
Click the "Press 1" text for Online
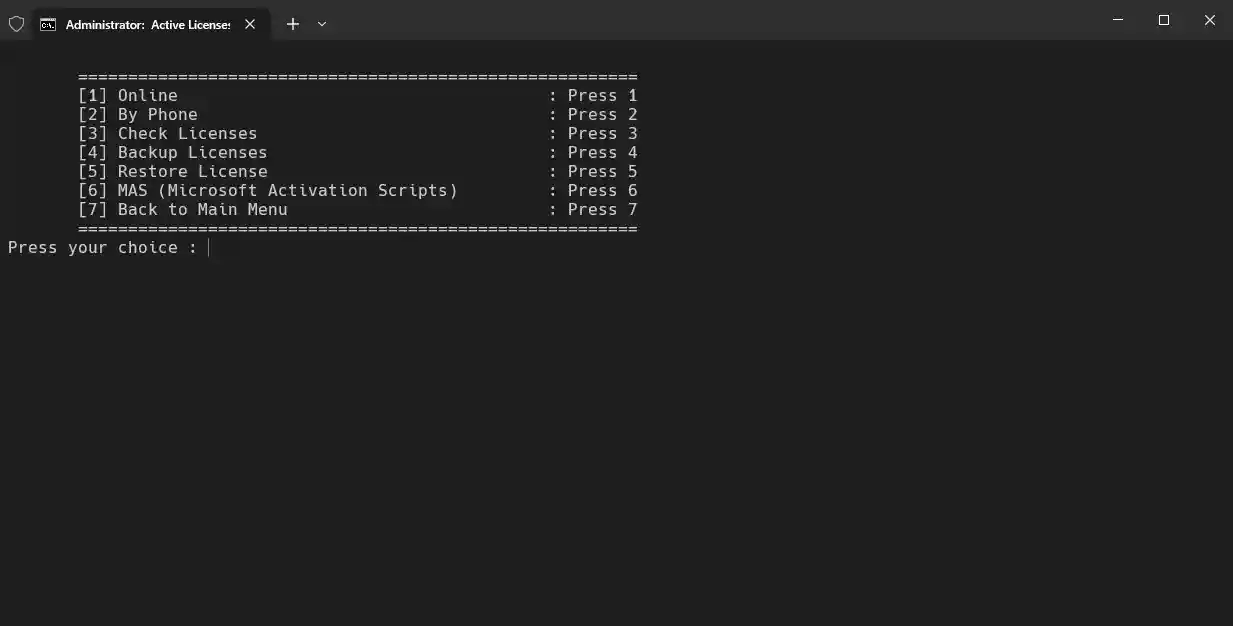click(602, 96)
